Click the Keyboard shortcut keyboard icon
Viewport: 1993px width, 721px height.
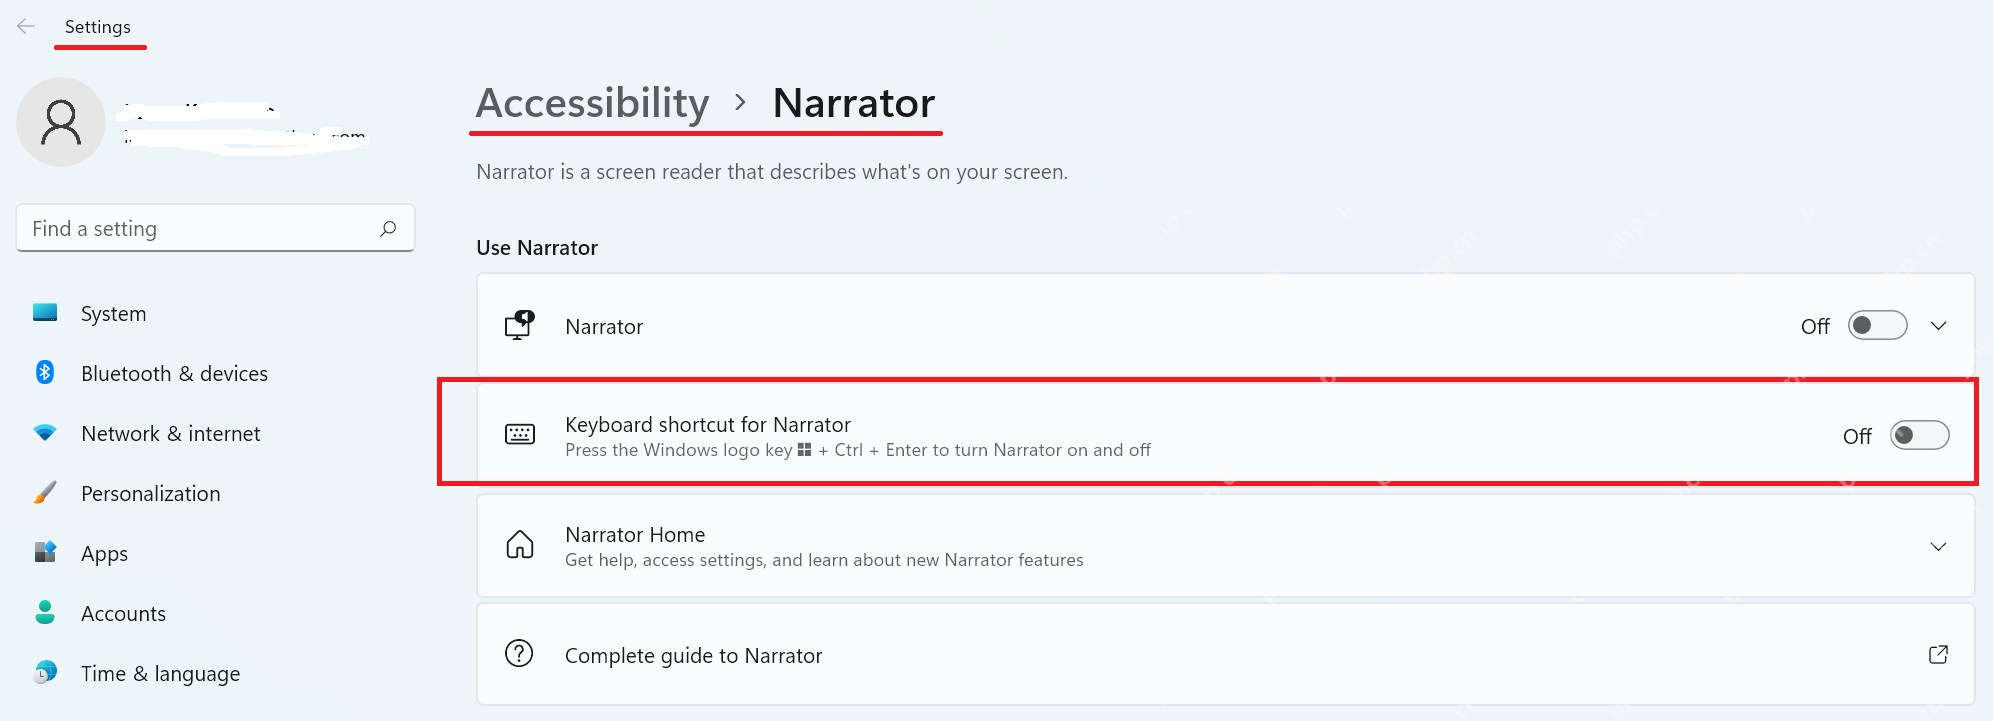click(x=520, y=434)
